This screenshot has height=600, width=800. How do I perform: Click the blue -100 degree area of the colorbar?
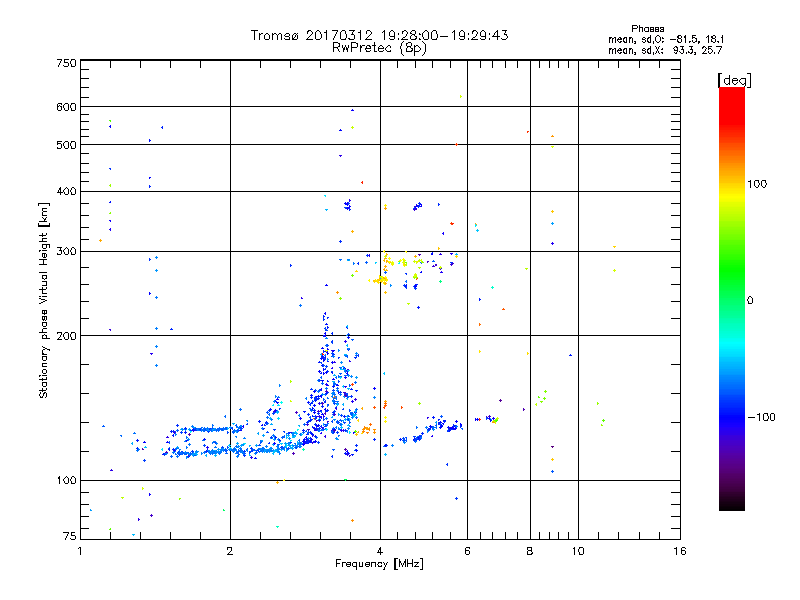coord(732,417)
